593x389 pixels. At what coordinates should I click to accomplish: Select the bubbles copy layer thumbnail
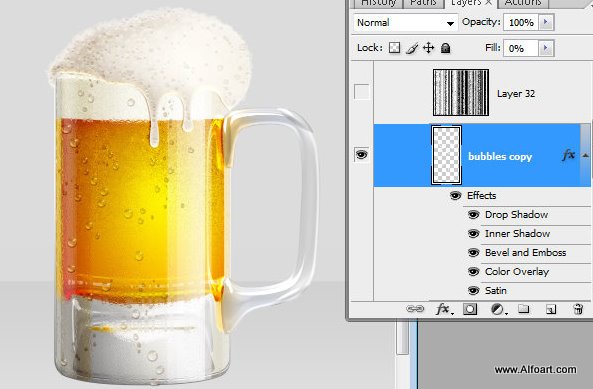(447, 155)
